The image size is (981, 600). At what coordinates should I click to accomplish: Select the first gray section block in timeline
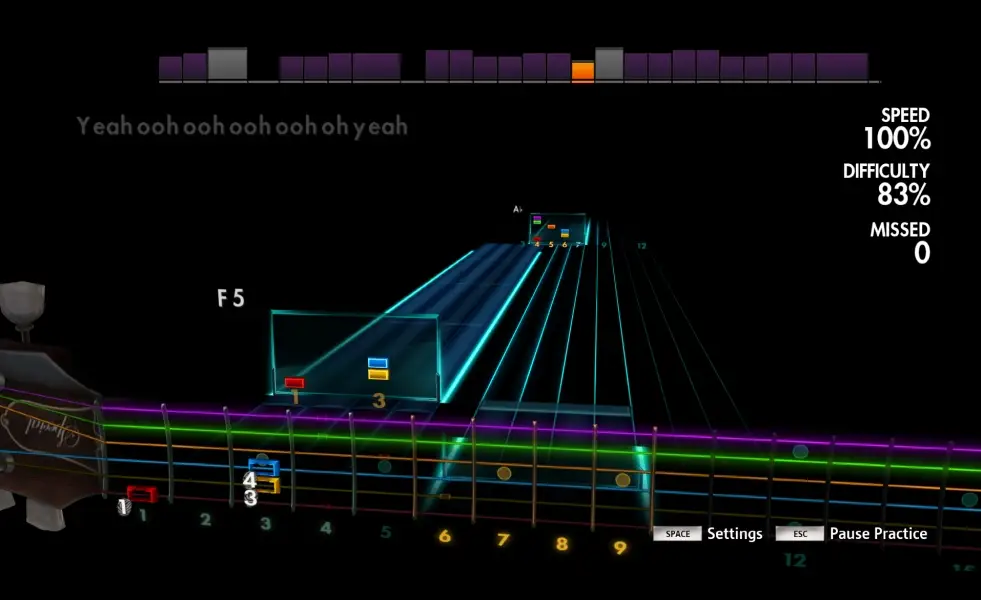point(227,64)
